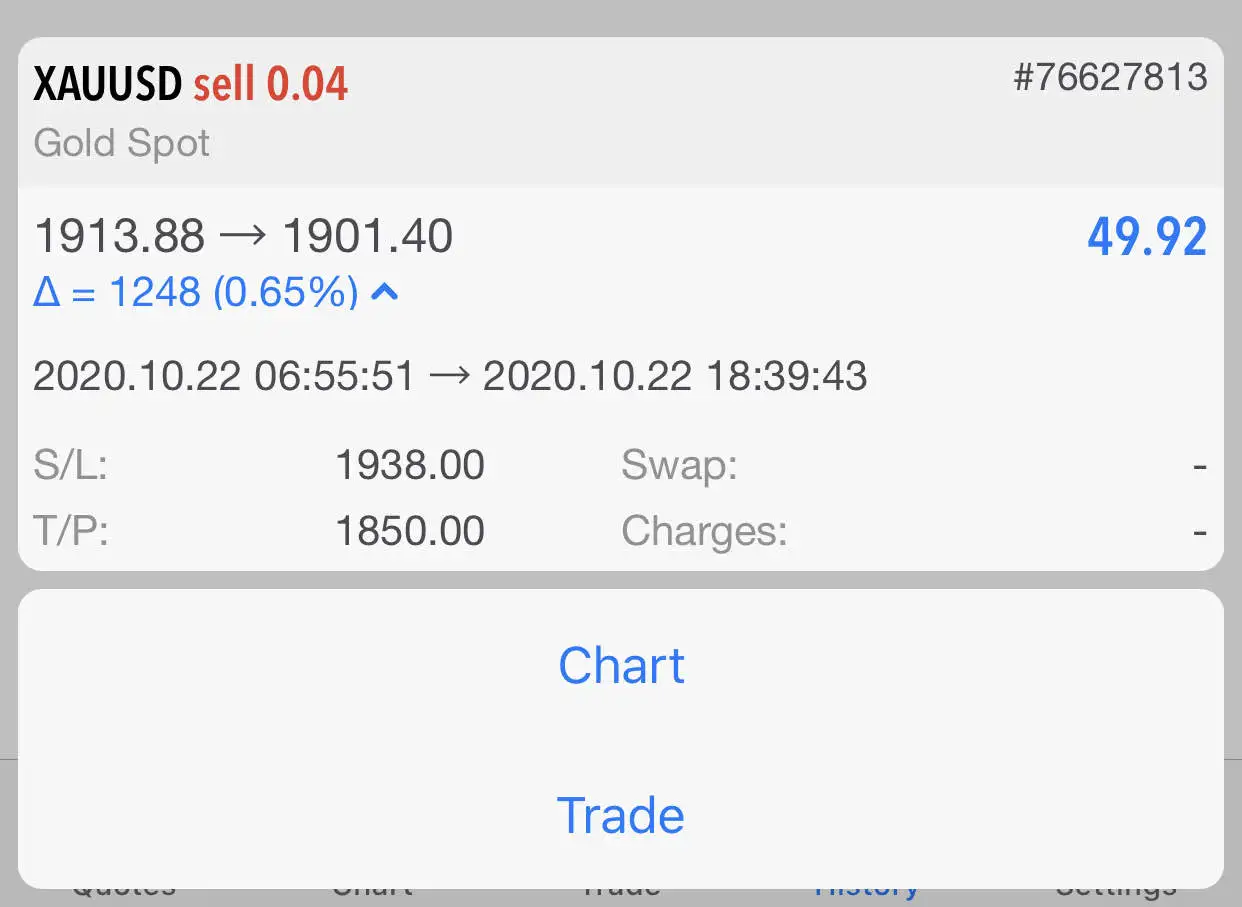The height and width of the screenshot is (907, 1242).
Task: Open the Trade tab in bottom bar
Action: click(620, 891)
